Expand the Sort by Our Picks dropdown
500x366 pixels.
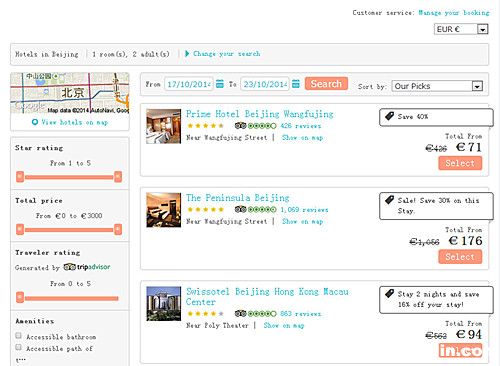[437, 86]
